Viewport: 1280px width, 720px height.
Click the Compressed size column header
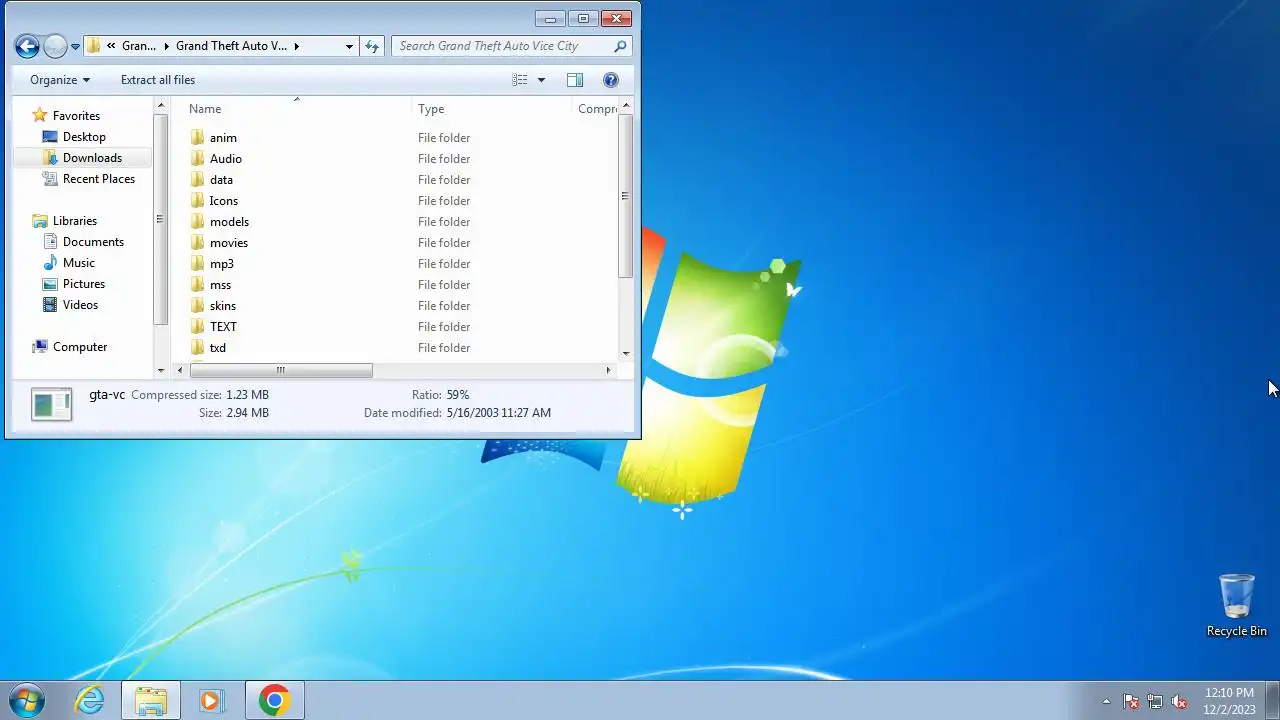coord(596,109)
